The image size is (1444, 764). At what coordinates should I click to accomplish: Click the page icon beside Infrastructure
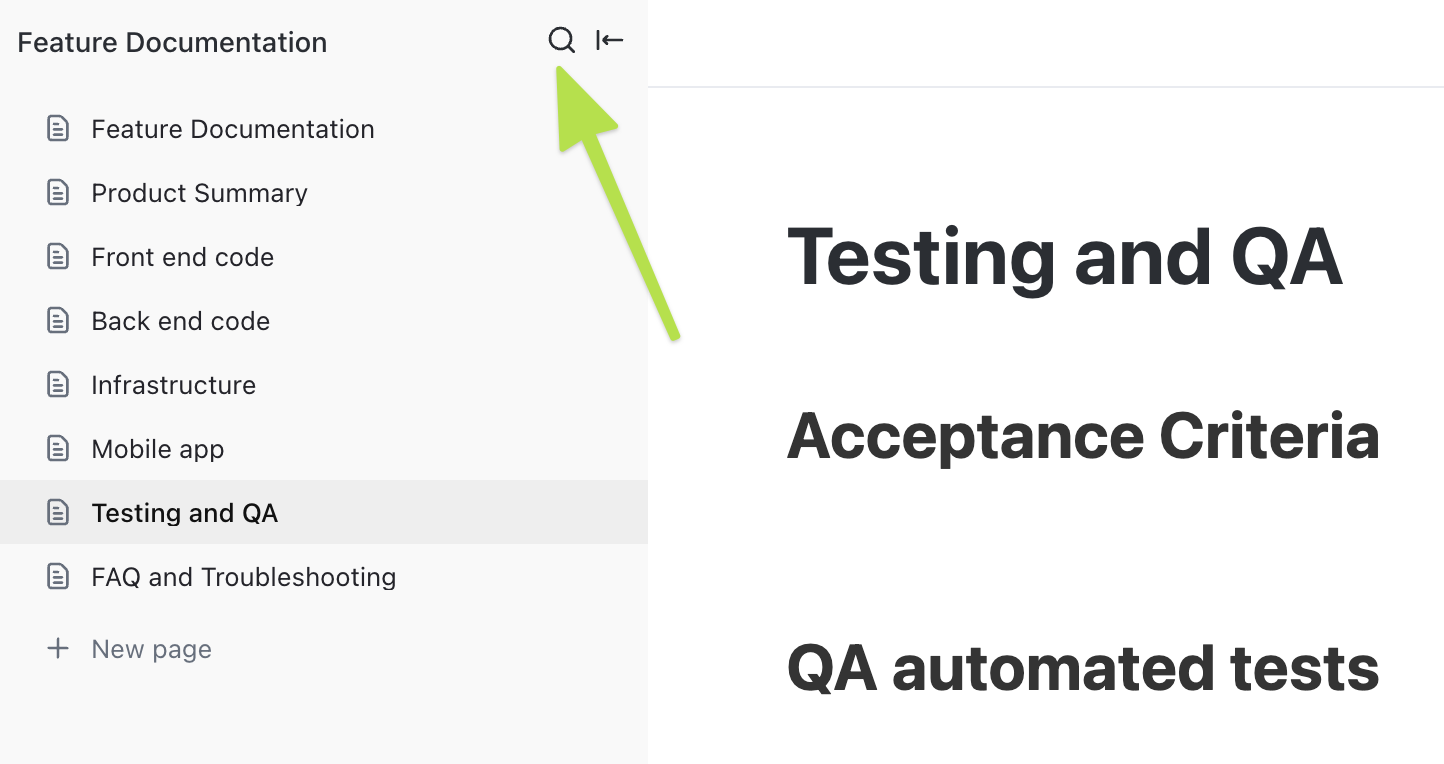[x=58, y=384]
